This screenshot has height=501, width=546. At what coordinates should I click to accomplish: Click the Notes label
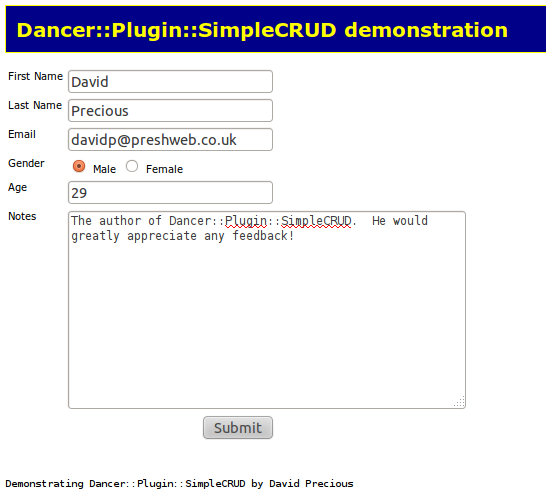coord(22,216)
